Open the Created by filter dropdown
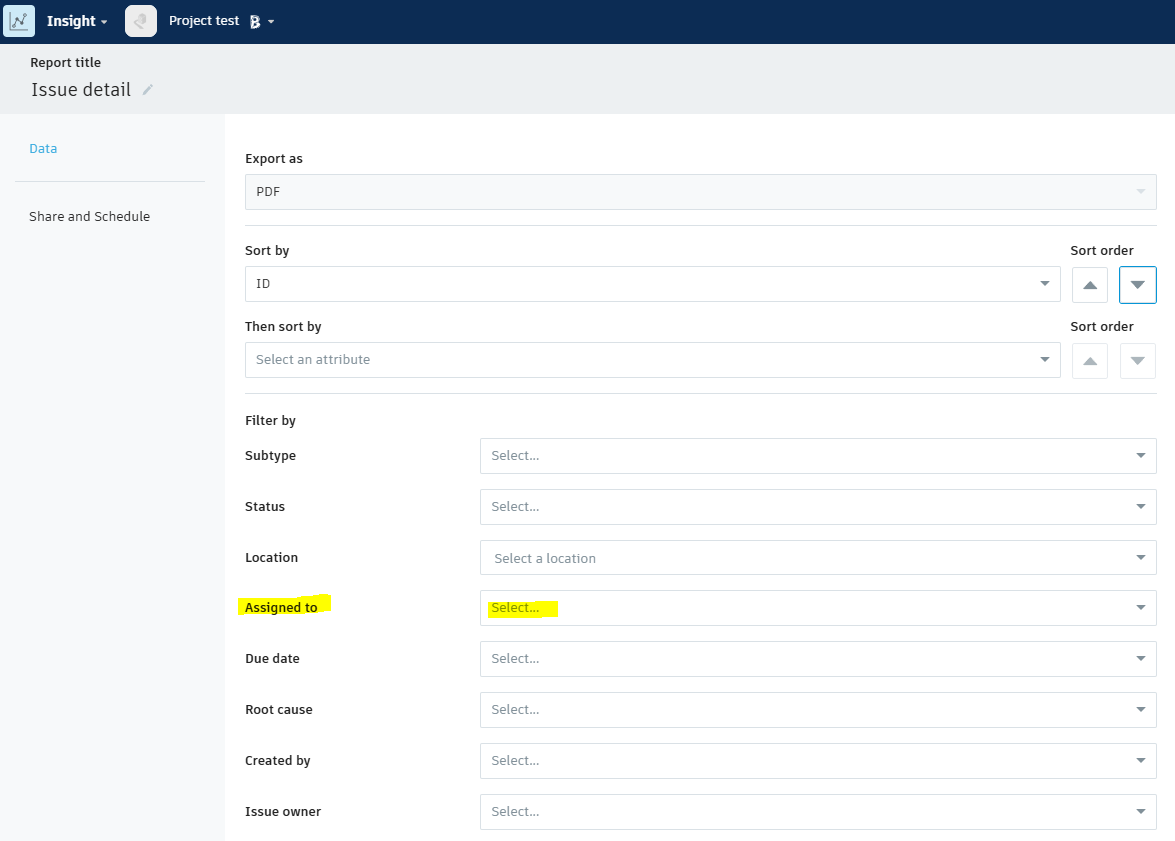 tap(818, 760)
